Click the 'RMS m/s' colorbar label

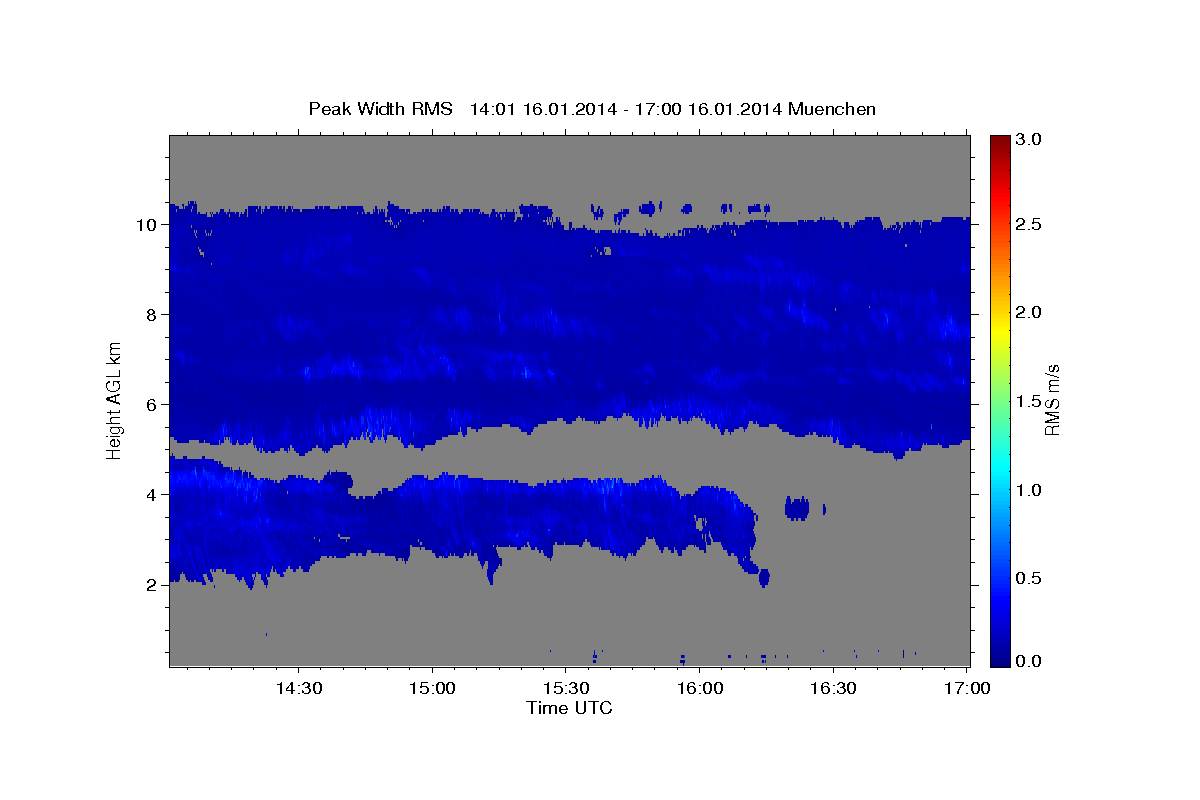click(1051, 400)
